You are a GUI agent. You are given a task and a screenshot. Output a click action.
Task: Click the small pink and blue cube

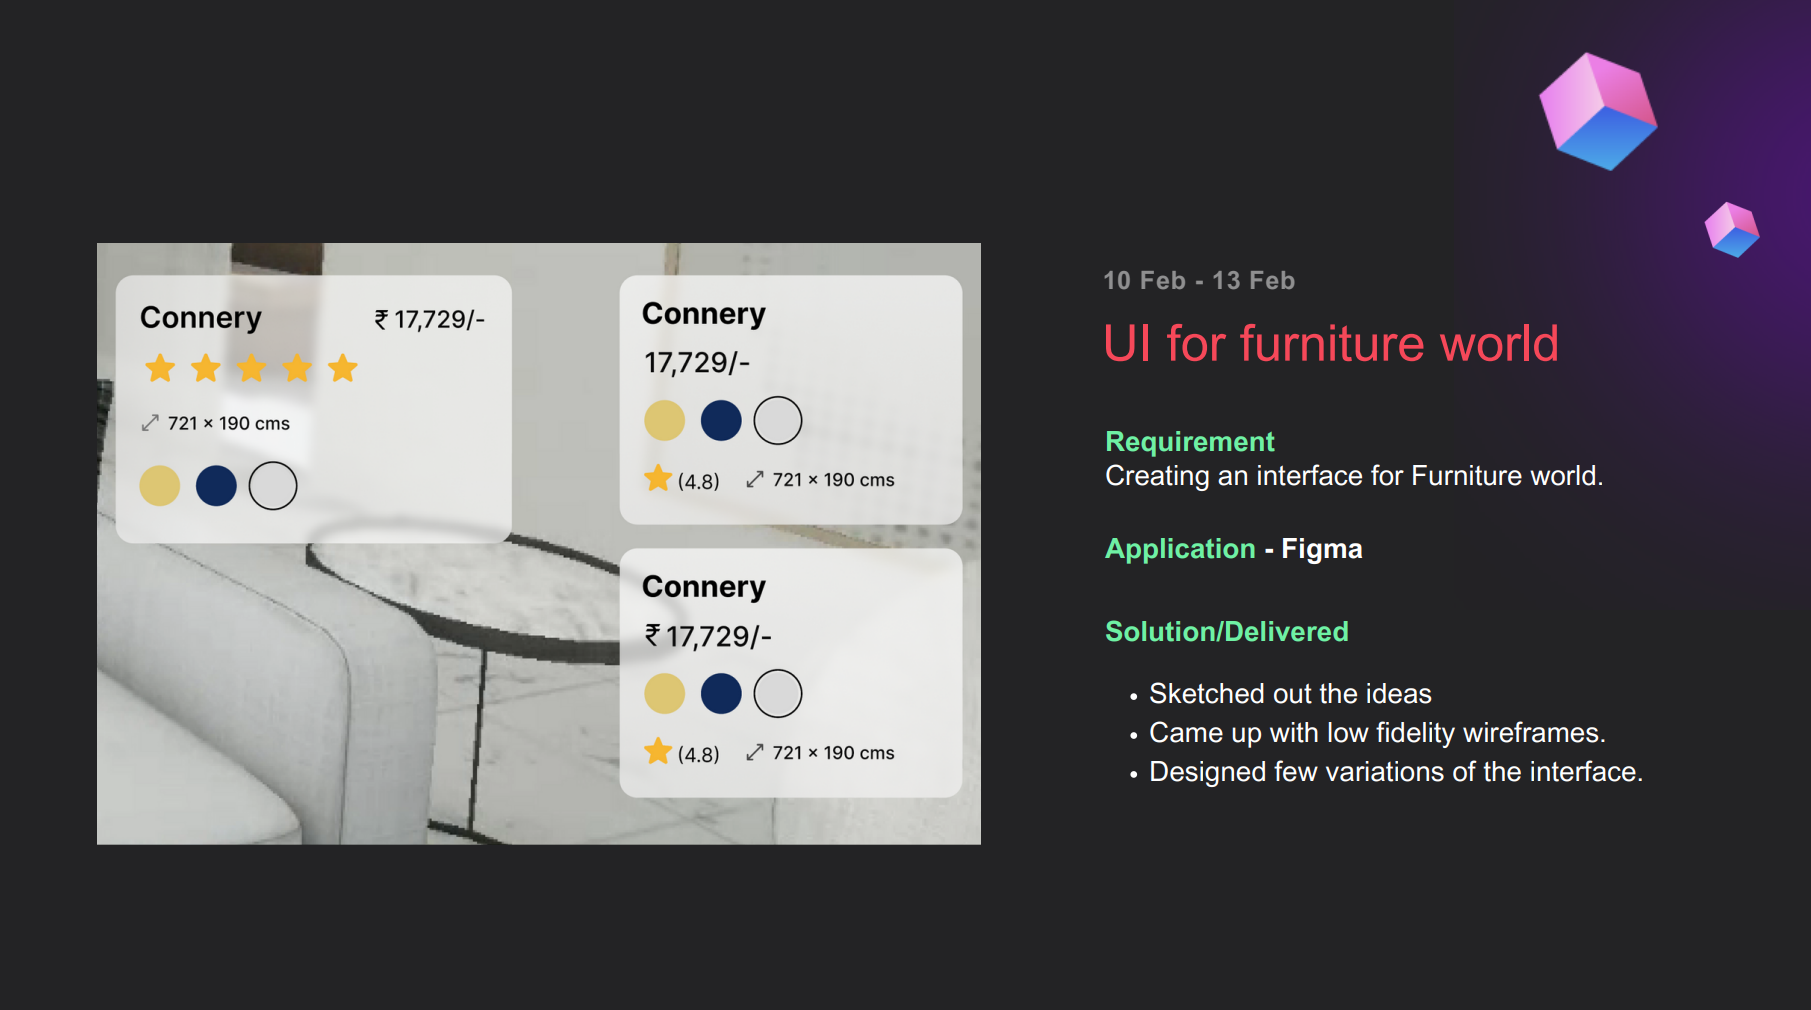click(x=1732, y=230)
